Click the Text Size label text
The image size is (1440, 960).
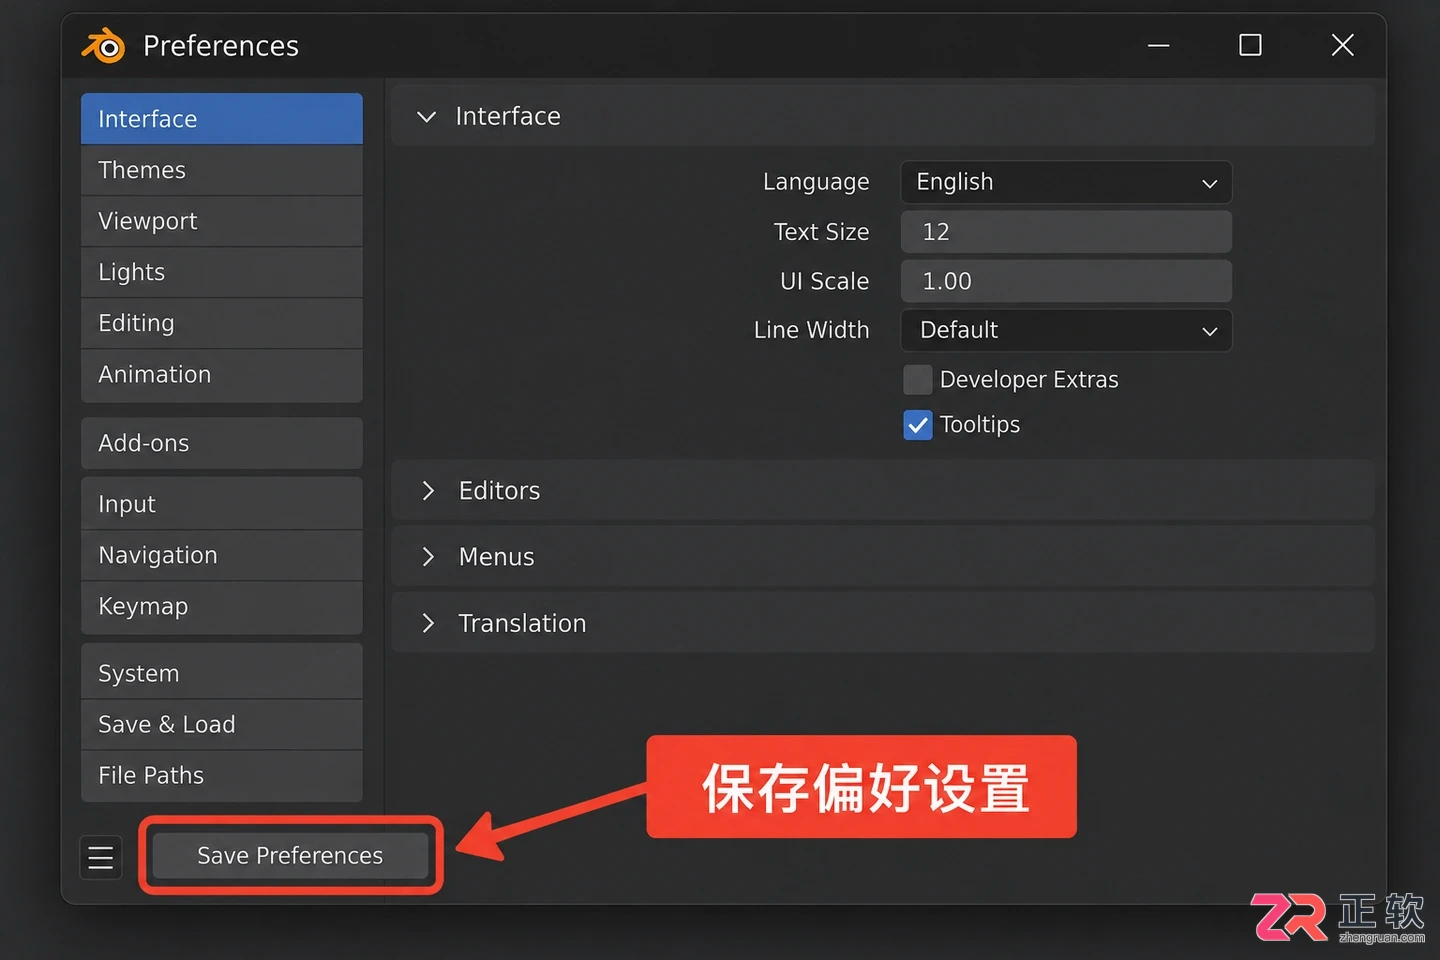tap(821, 232)
